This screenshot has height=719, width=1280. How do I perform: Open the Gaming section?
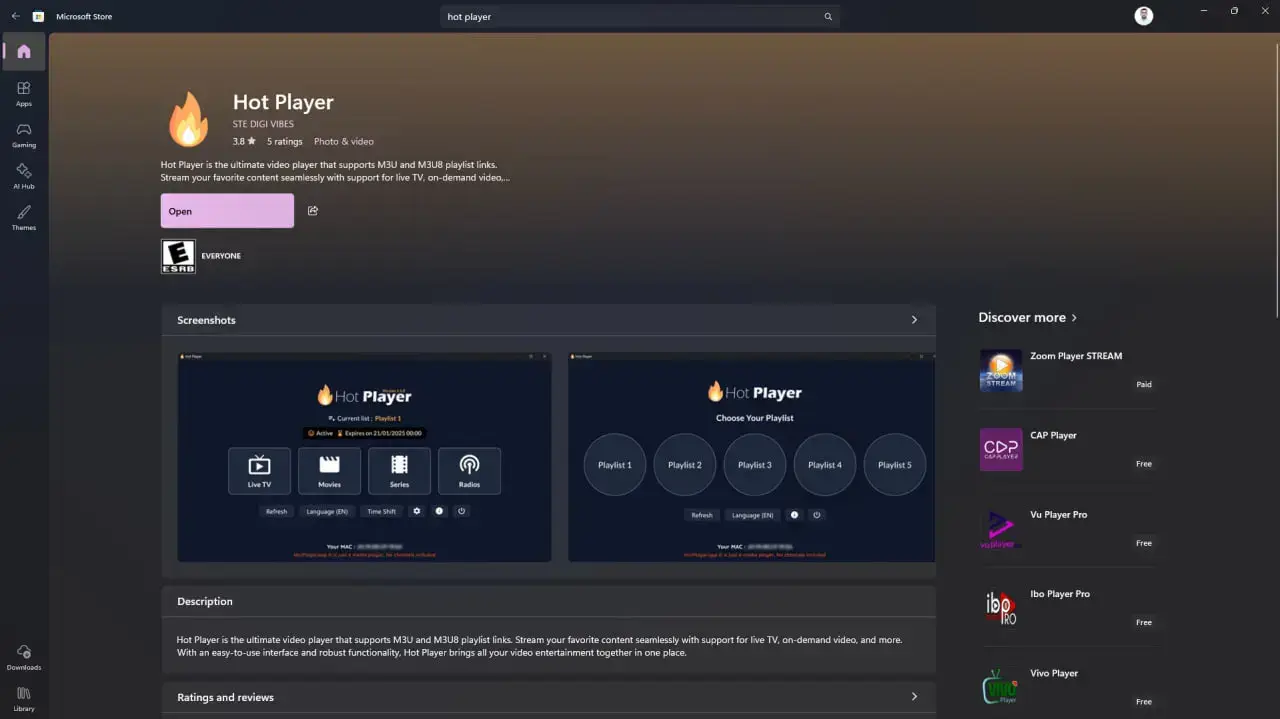[24, 135]
